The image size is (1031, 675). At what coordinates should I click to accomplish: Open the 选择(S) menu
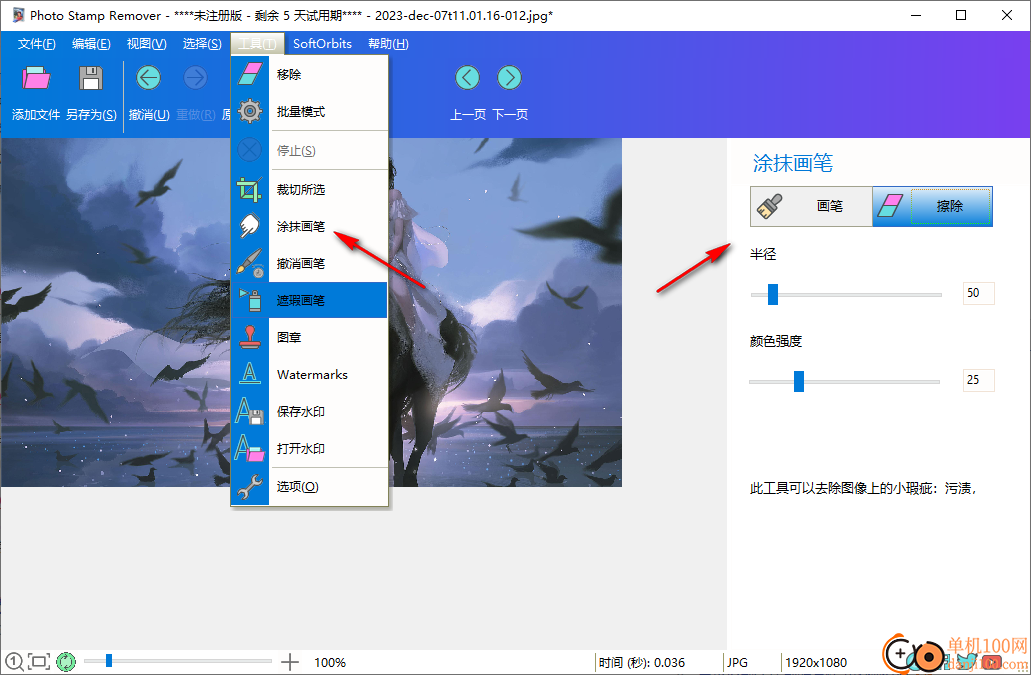[202, 43]
